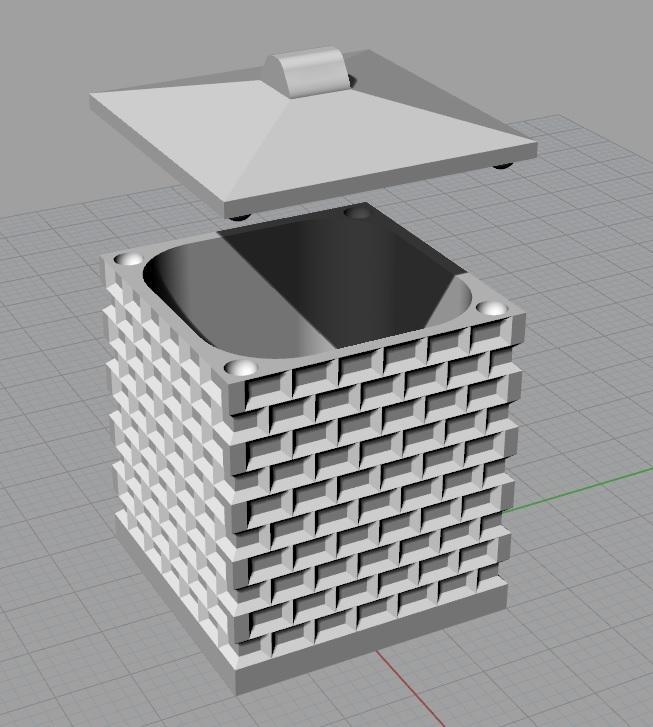
Task: Select the floating square lid object
Action: [313, 134]
